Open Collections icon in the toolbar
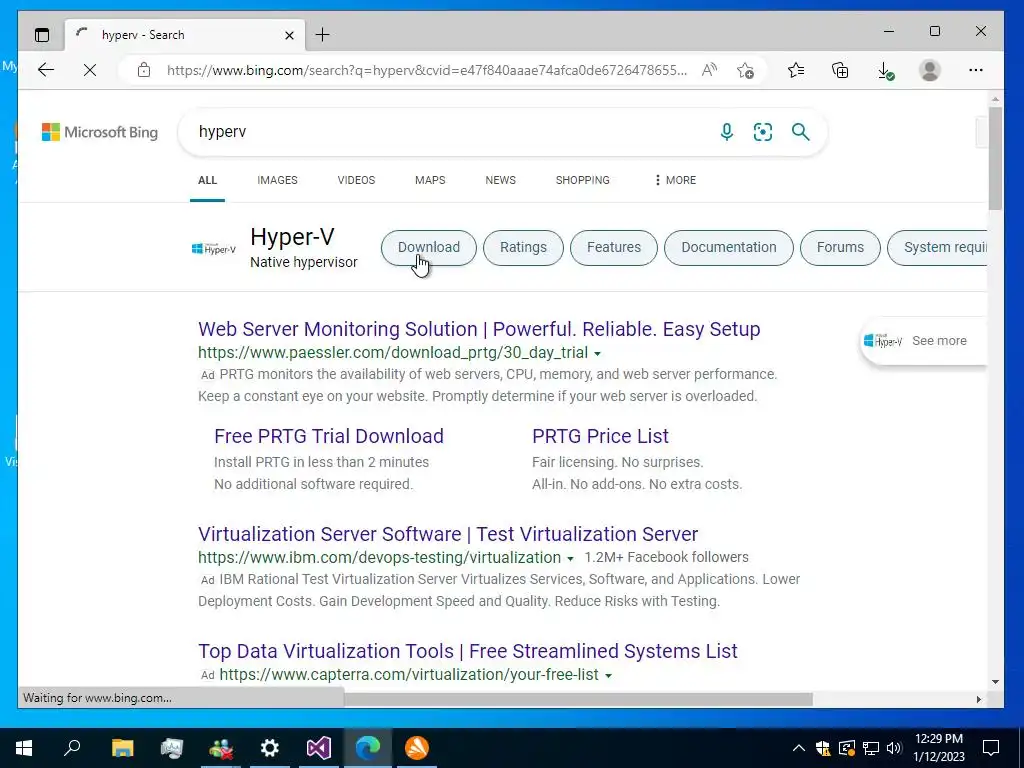Screen dimensions: 1024x768 (x=840, y=70)
